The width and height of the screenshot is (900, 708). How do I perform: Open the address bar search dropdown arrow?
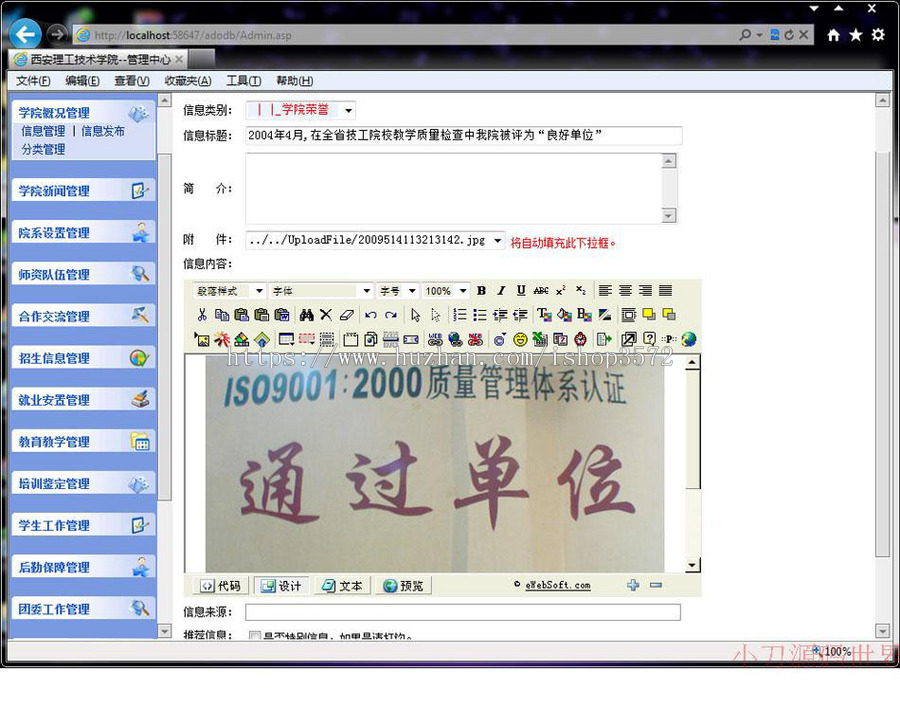pos(759,35)
